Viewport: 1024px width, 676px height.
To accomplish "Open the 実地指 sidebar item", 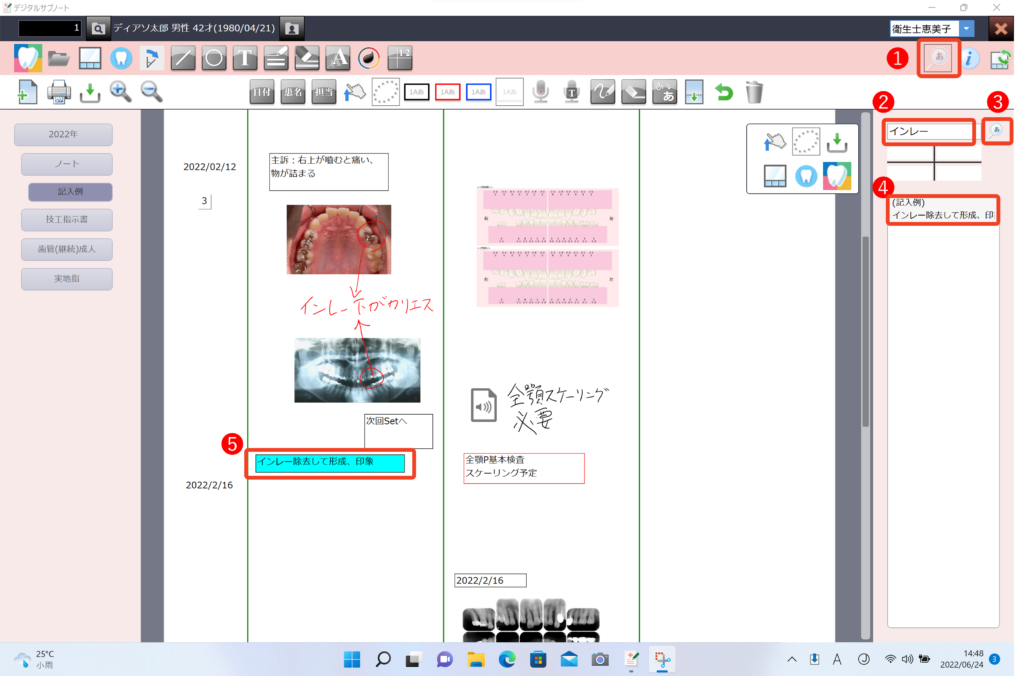I will (x=63, y=279).
